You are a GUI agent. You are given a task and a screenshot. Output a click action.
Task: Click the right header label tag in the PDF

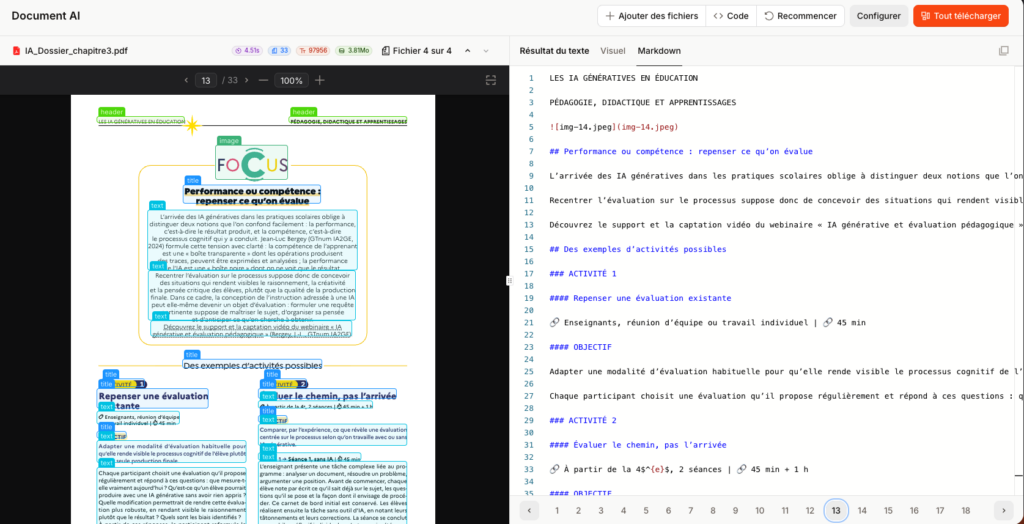pos(303,112)
